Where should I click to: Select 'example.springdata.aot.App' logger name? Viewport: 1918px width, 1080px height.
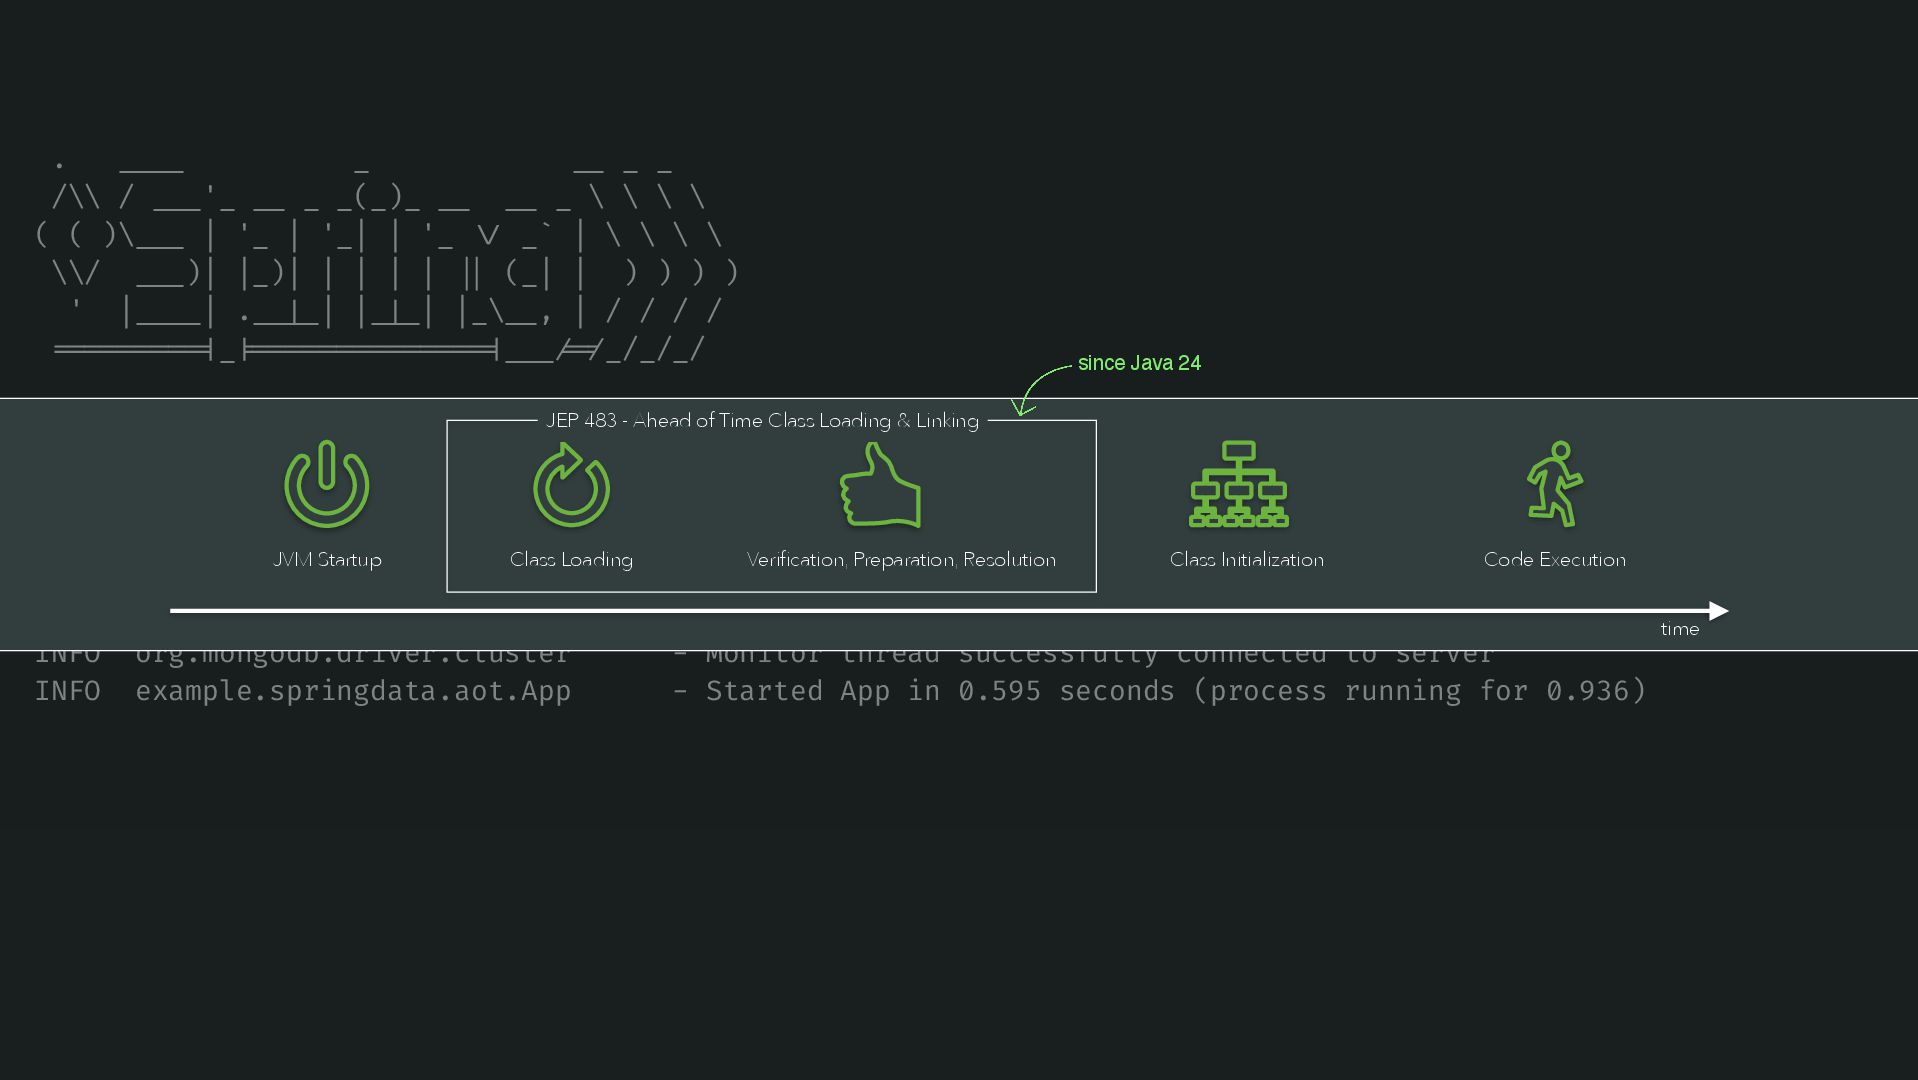(x=353, y=691)
